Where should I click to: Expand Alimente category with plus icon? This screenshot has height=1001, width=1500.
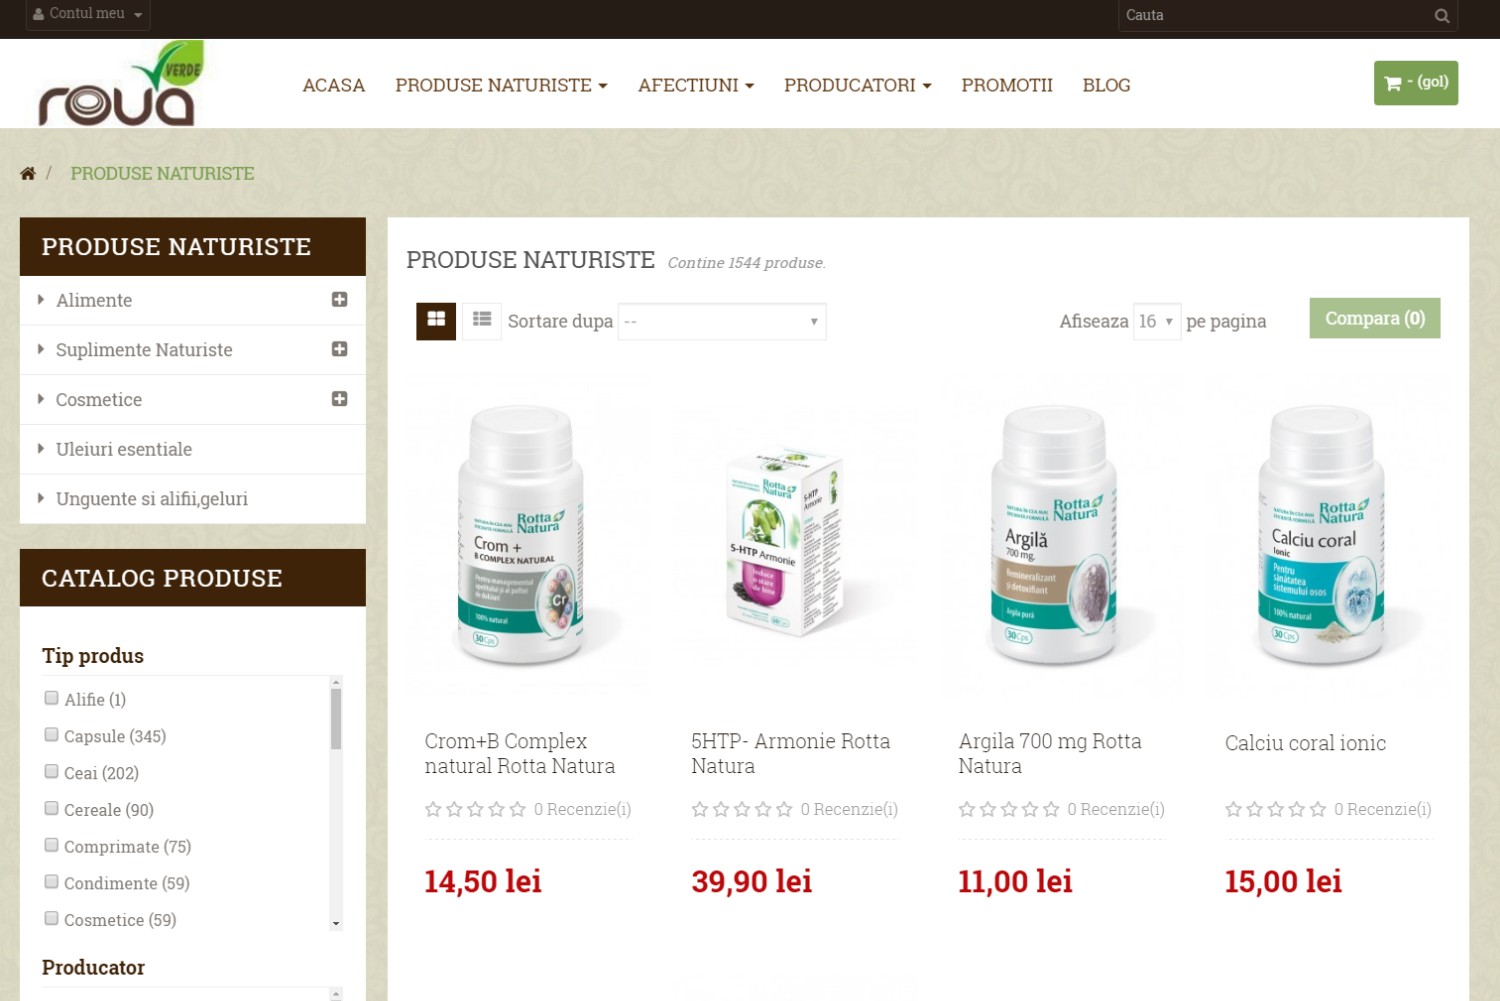[340, 300]
